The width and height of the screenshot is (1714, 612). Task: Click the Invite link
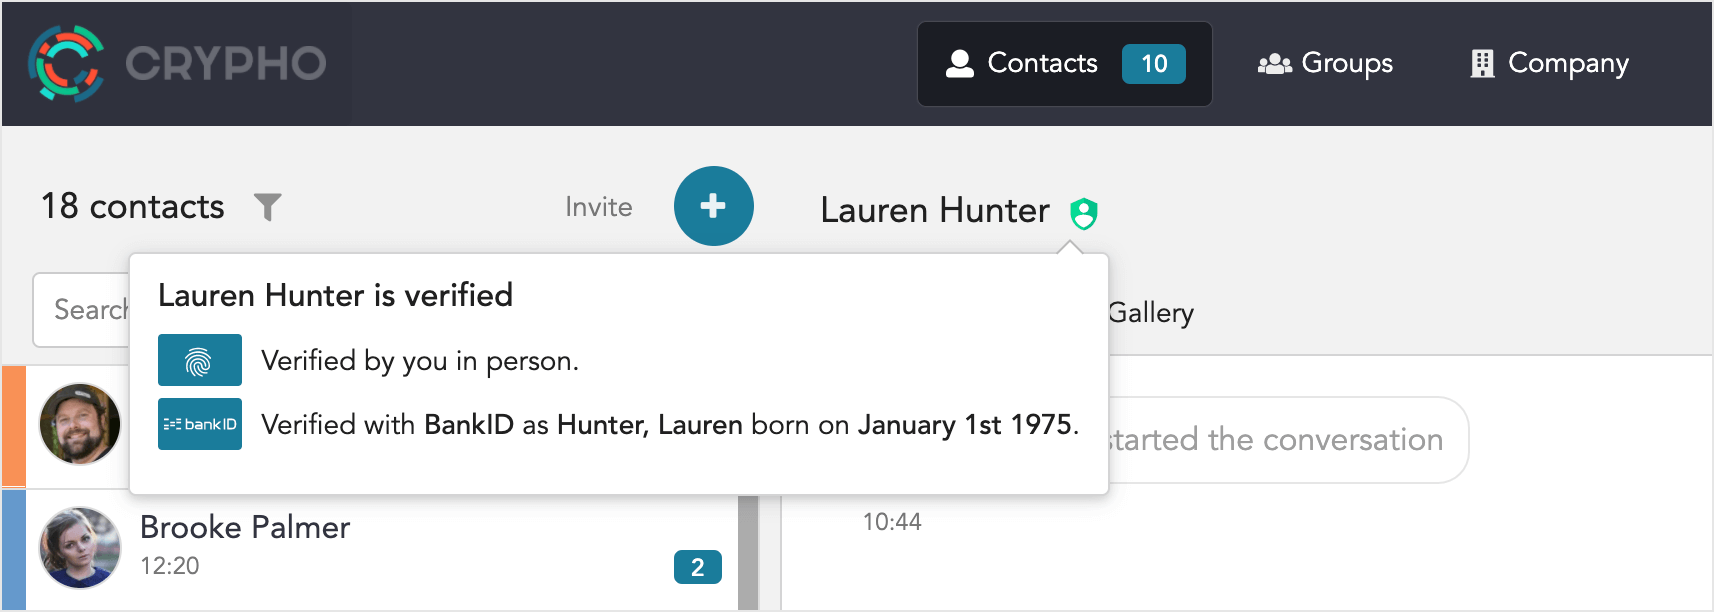(599, 207)
